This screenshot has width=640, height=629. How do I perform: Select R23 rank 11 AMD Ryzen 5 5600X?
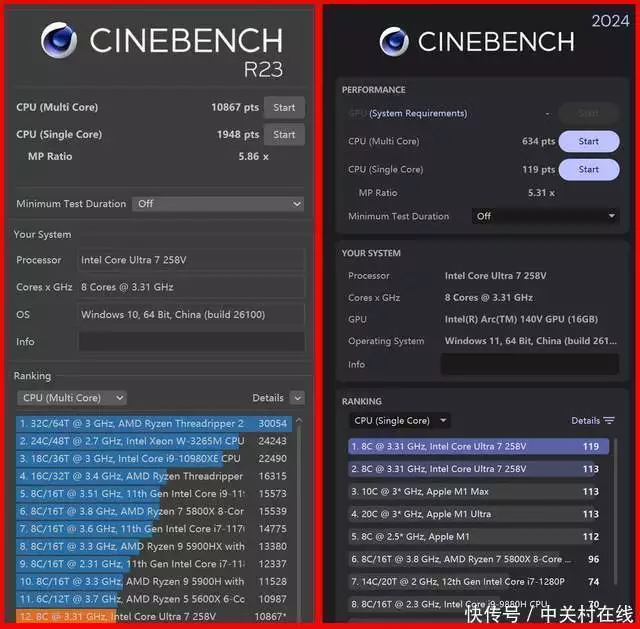click(154, 599)
